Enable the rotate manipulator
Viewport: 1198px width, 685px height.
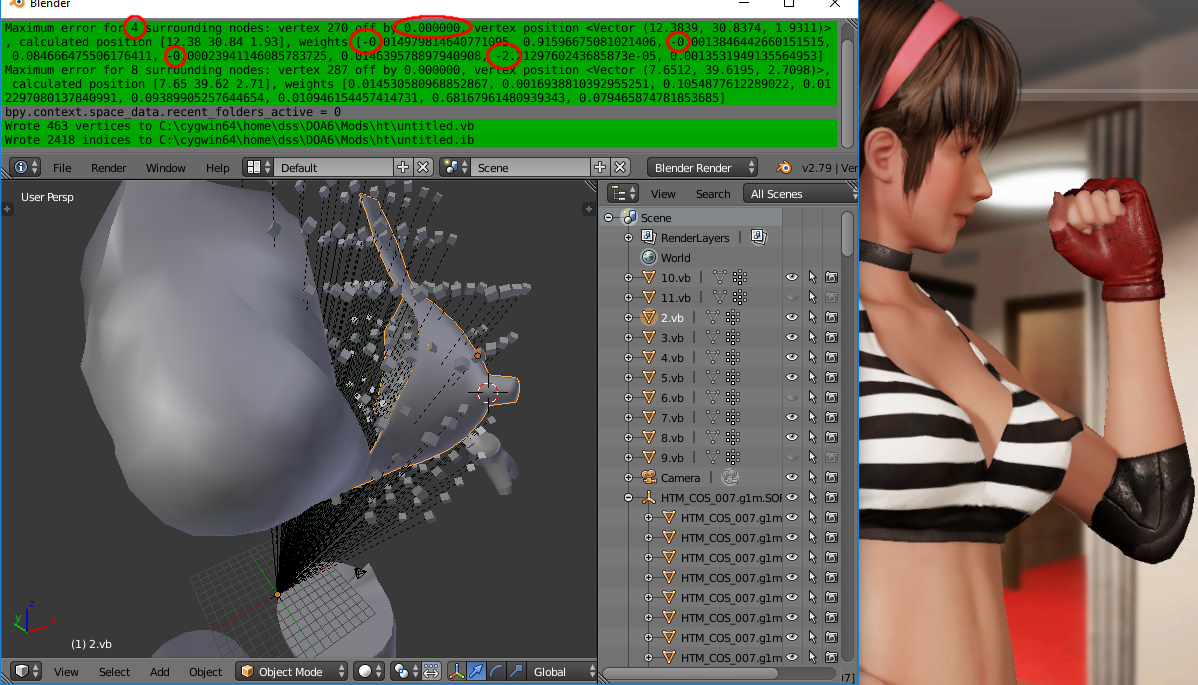pos(496,671)
